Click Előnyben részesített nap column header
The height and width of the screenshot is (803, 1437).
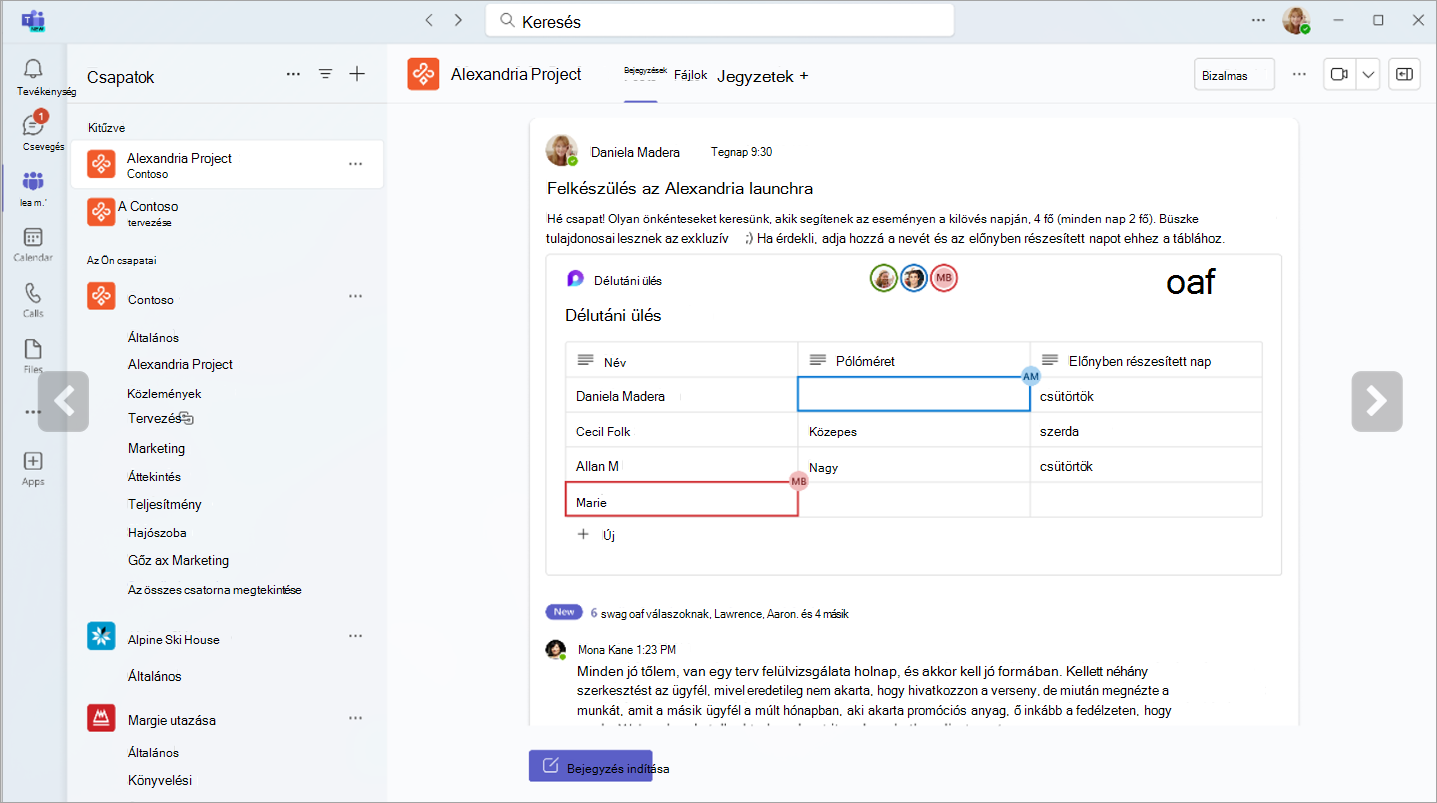[x=1146, y=360]
